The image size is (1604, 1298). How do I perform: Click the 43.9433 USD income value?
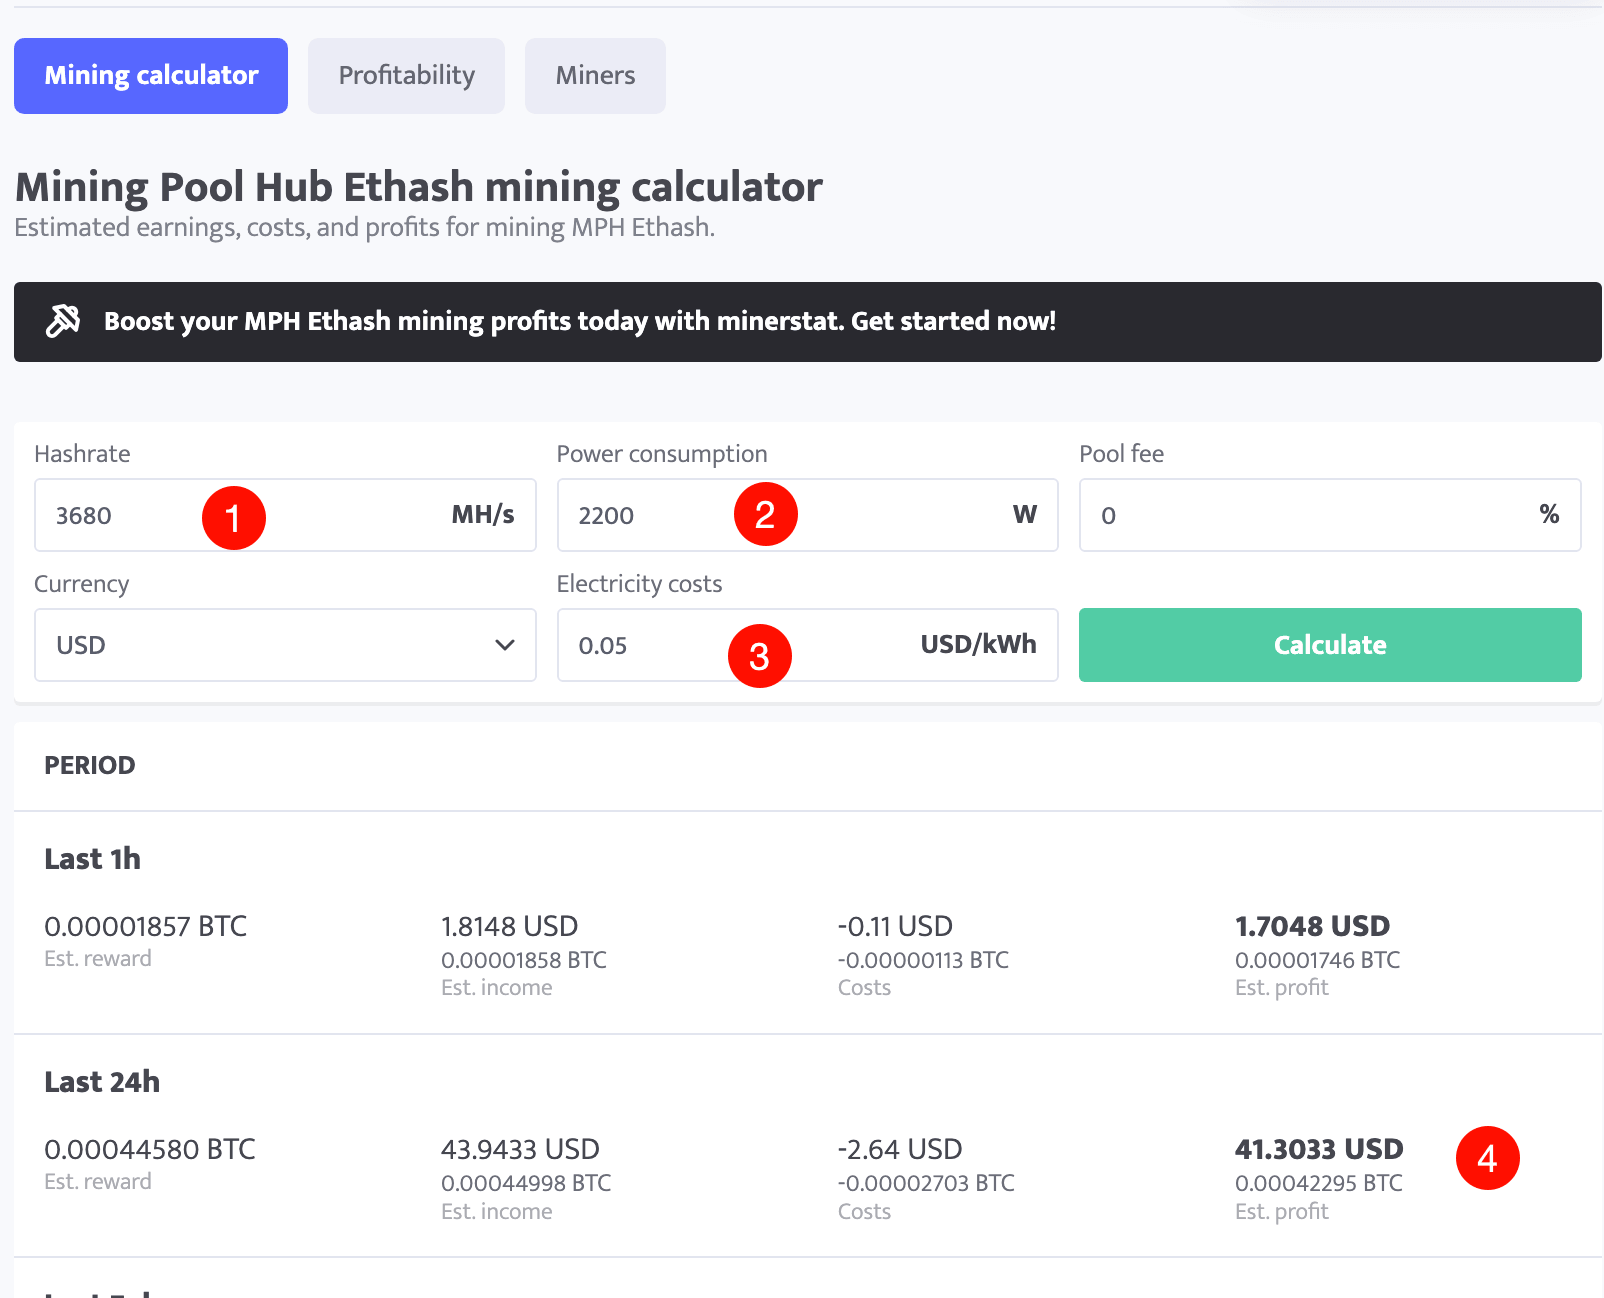[521, 1150]
